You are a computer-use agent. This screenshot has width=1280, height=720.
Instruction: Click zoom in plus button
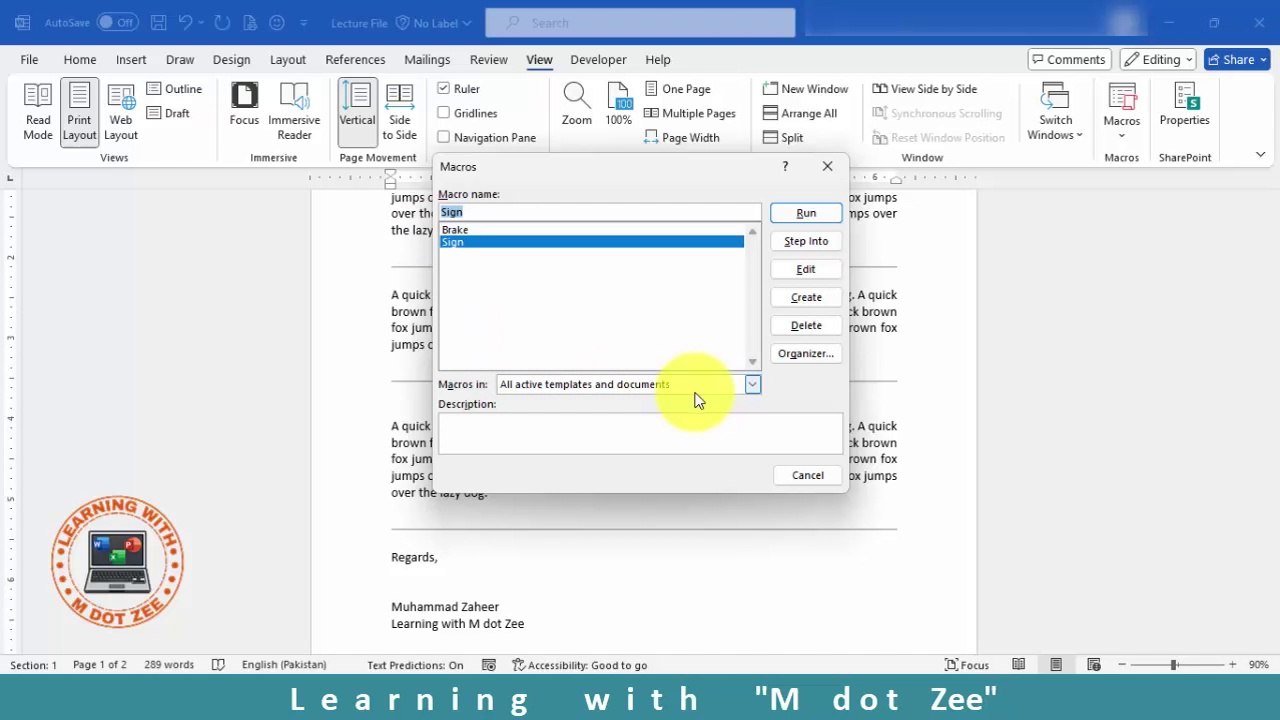point(1232,665)
